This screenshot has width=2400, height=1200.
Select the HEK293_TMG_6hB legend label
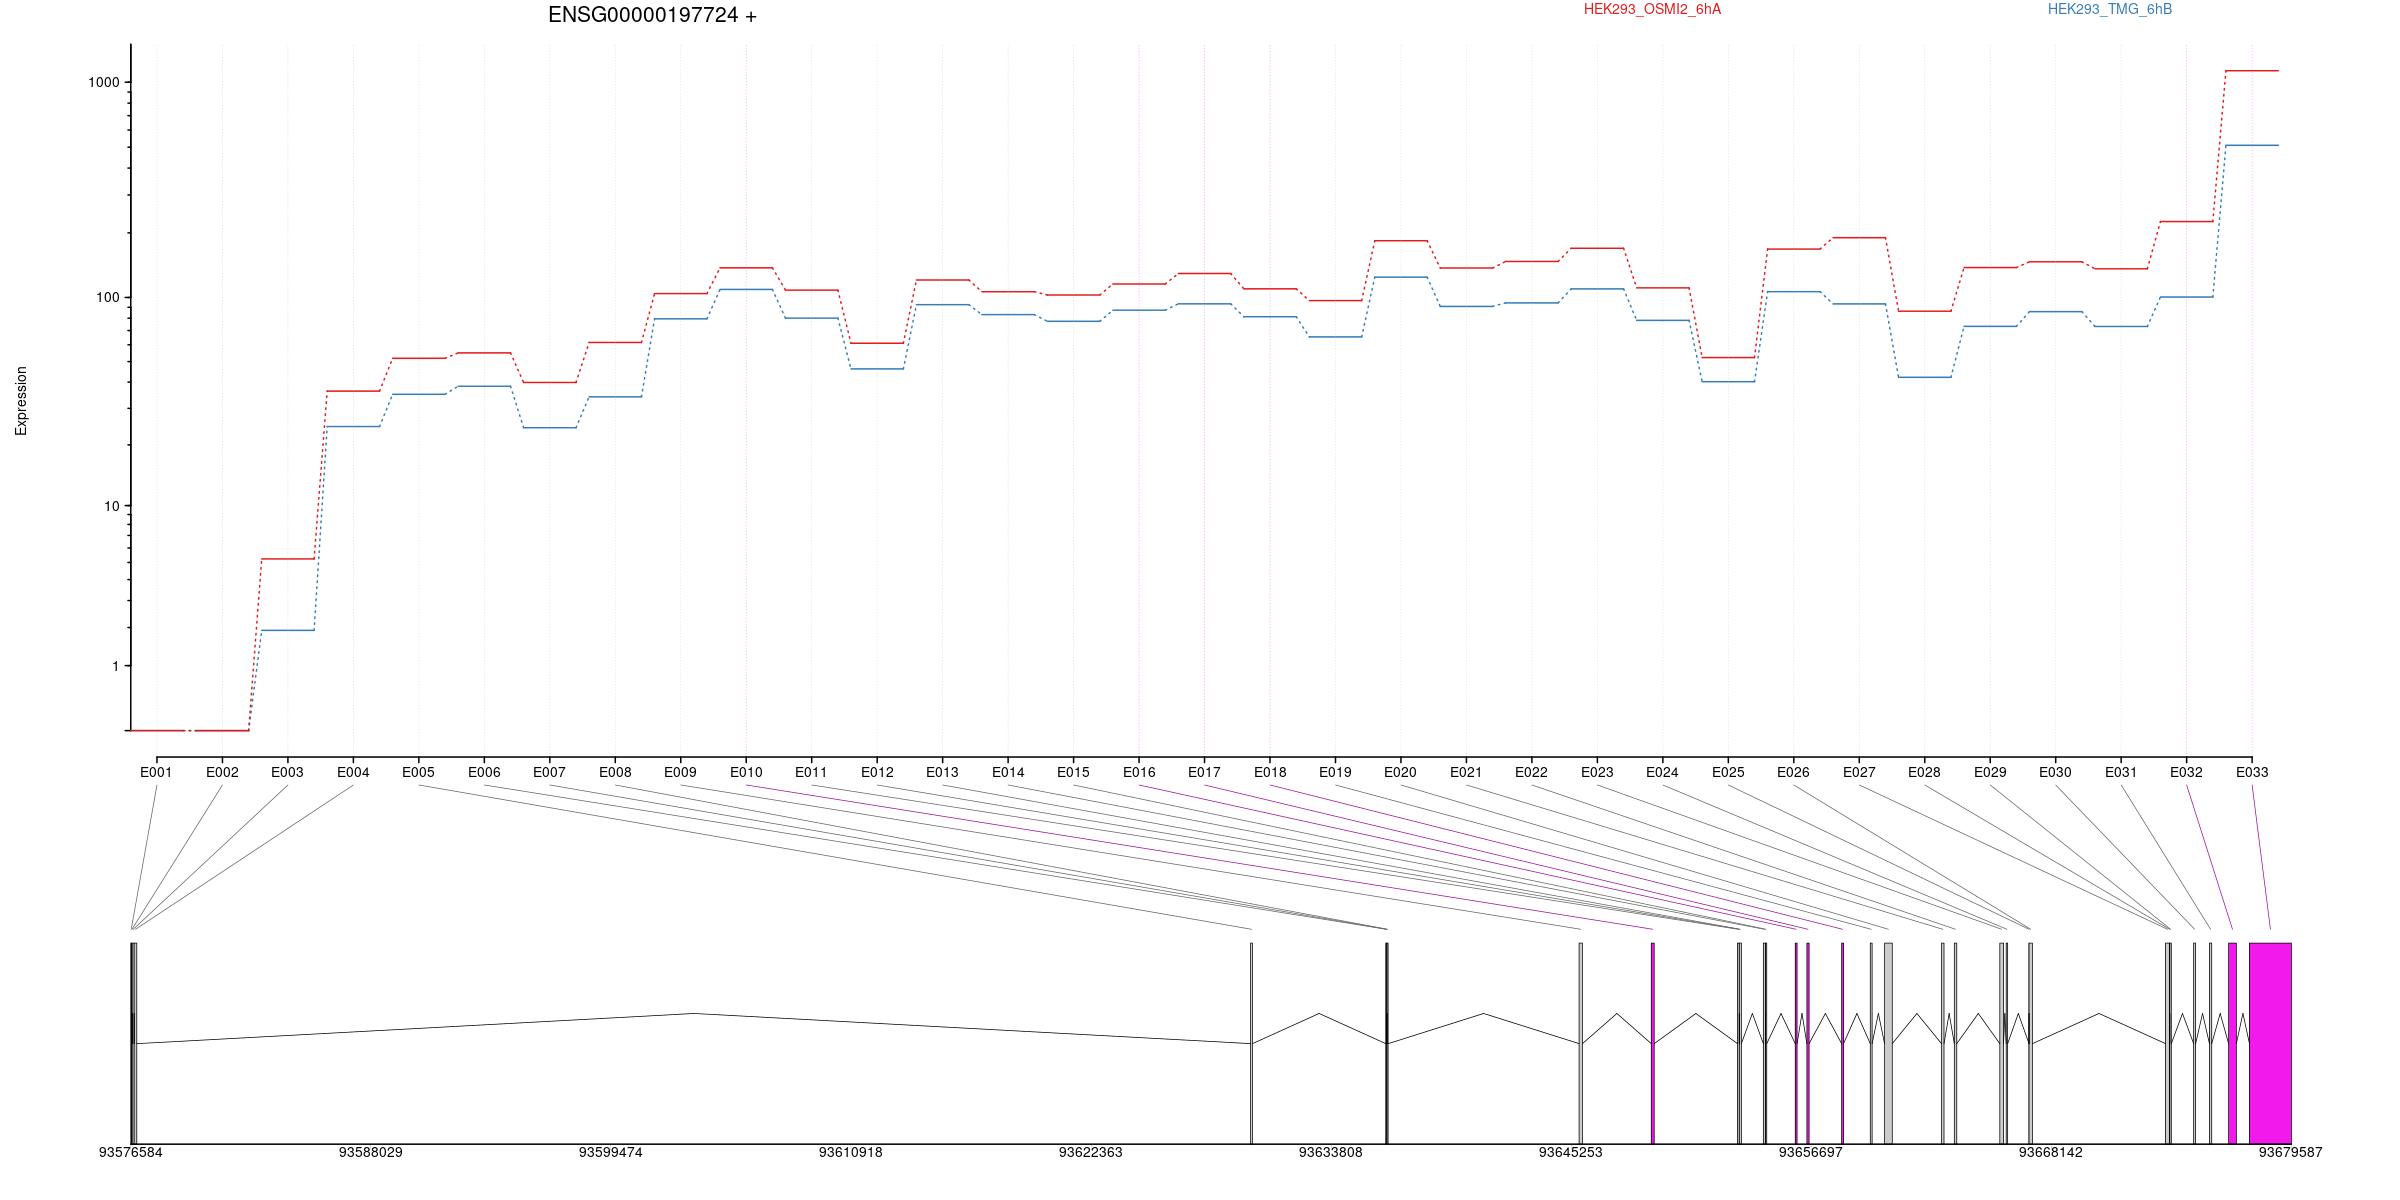[2110, 9]
